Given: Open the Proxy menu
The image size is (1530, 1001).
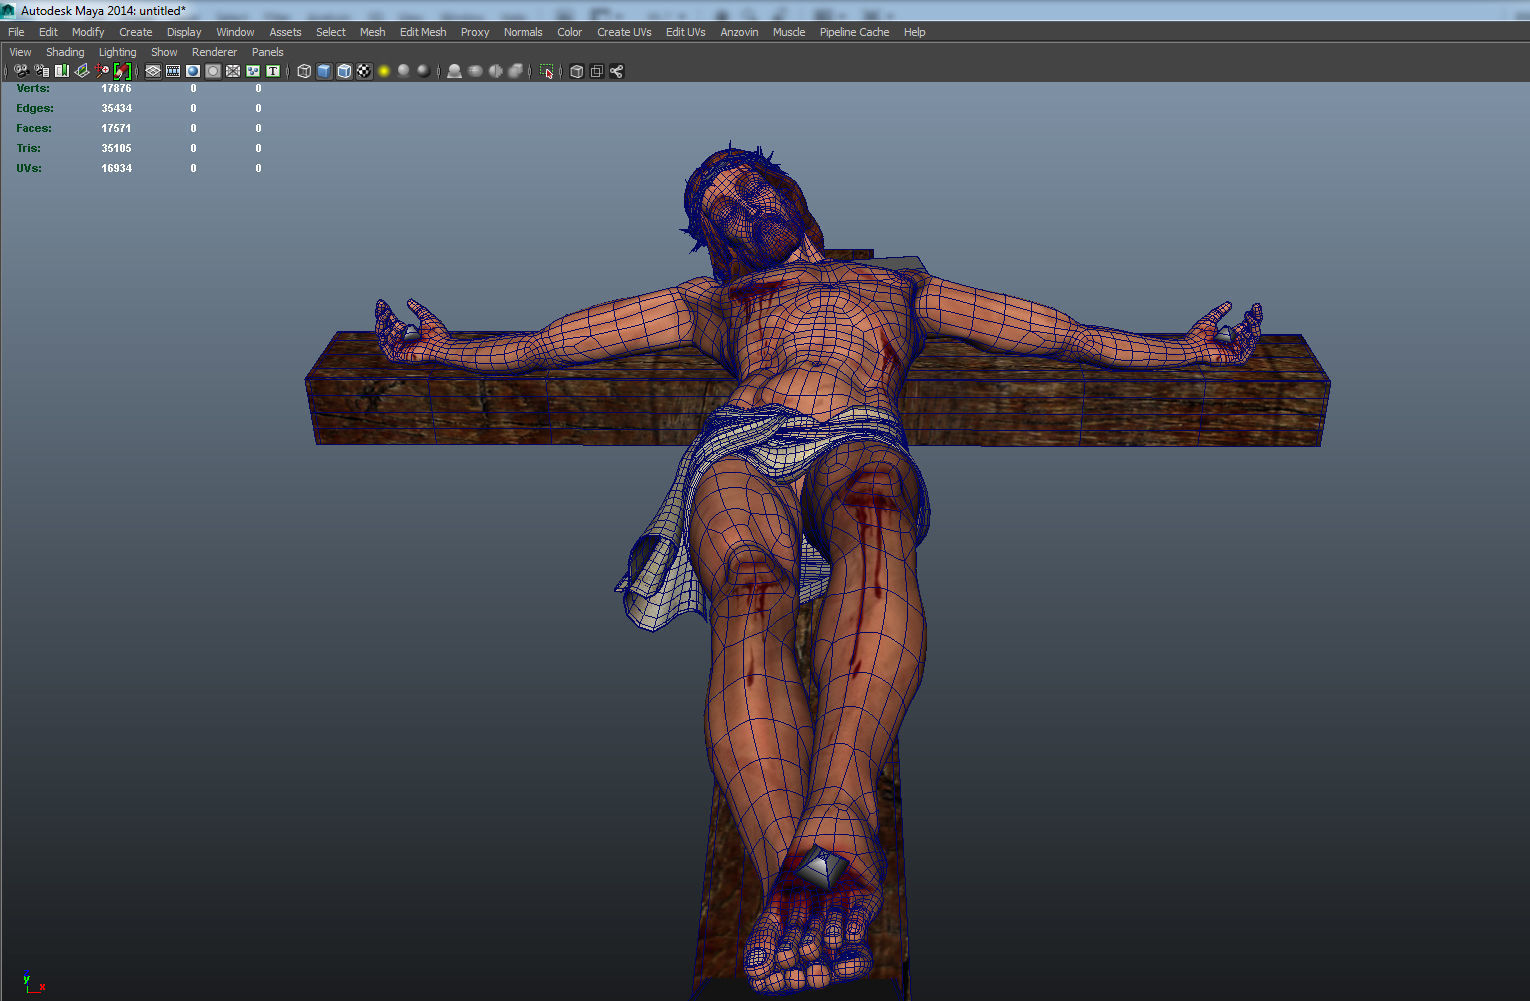Looking at the screenshot, I should 475,32.
